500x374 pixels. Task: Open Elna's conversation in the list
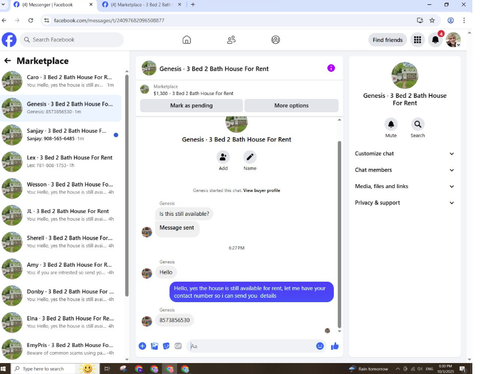coord(61,322)
